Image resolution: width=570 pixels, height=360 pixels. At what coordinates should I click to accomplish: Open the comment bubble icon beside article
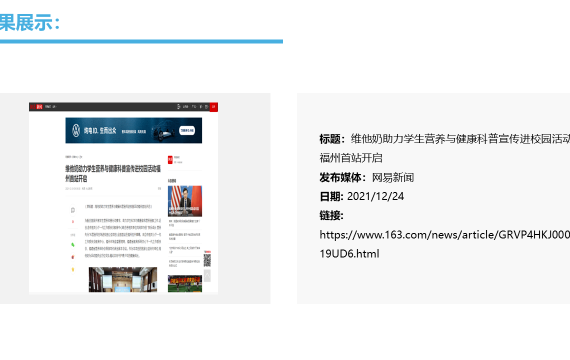click(x=73, y=210)
